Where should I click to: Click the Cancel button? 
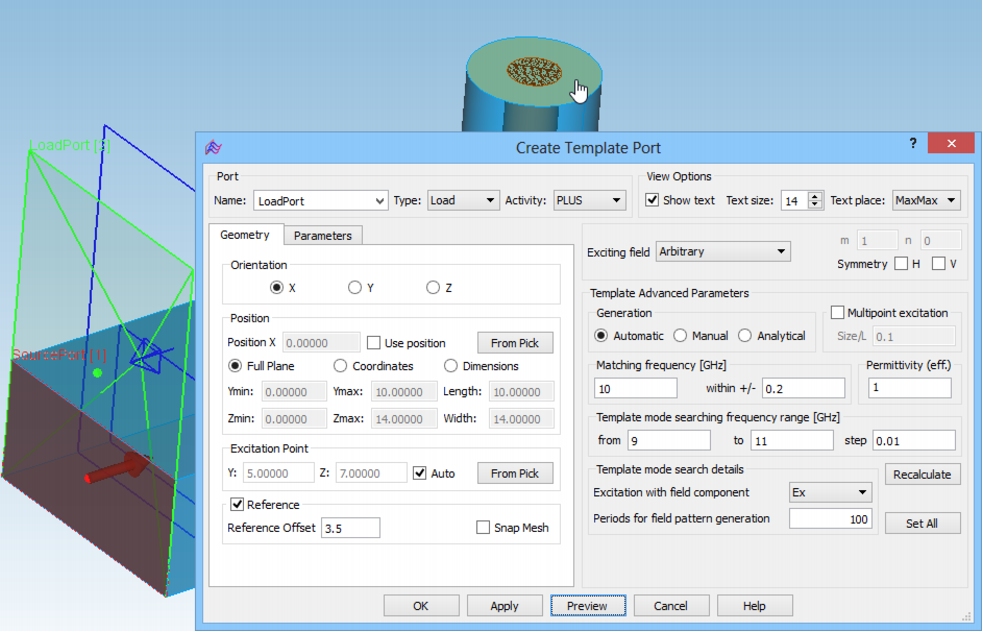click(671, 606)
